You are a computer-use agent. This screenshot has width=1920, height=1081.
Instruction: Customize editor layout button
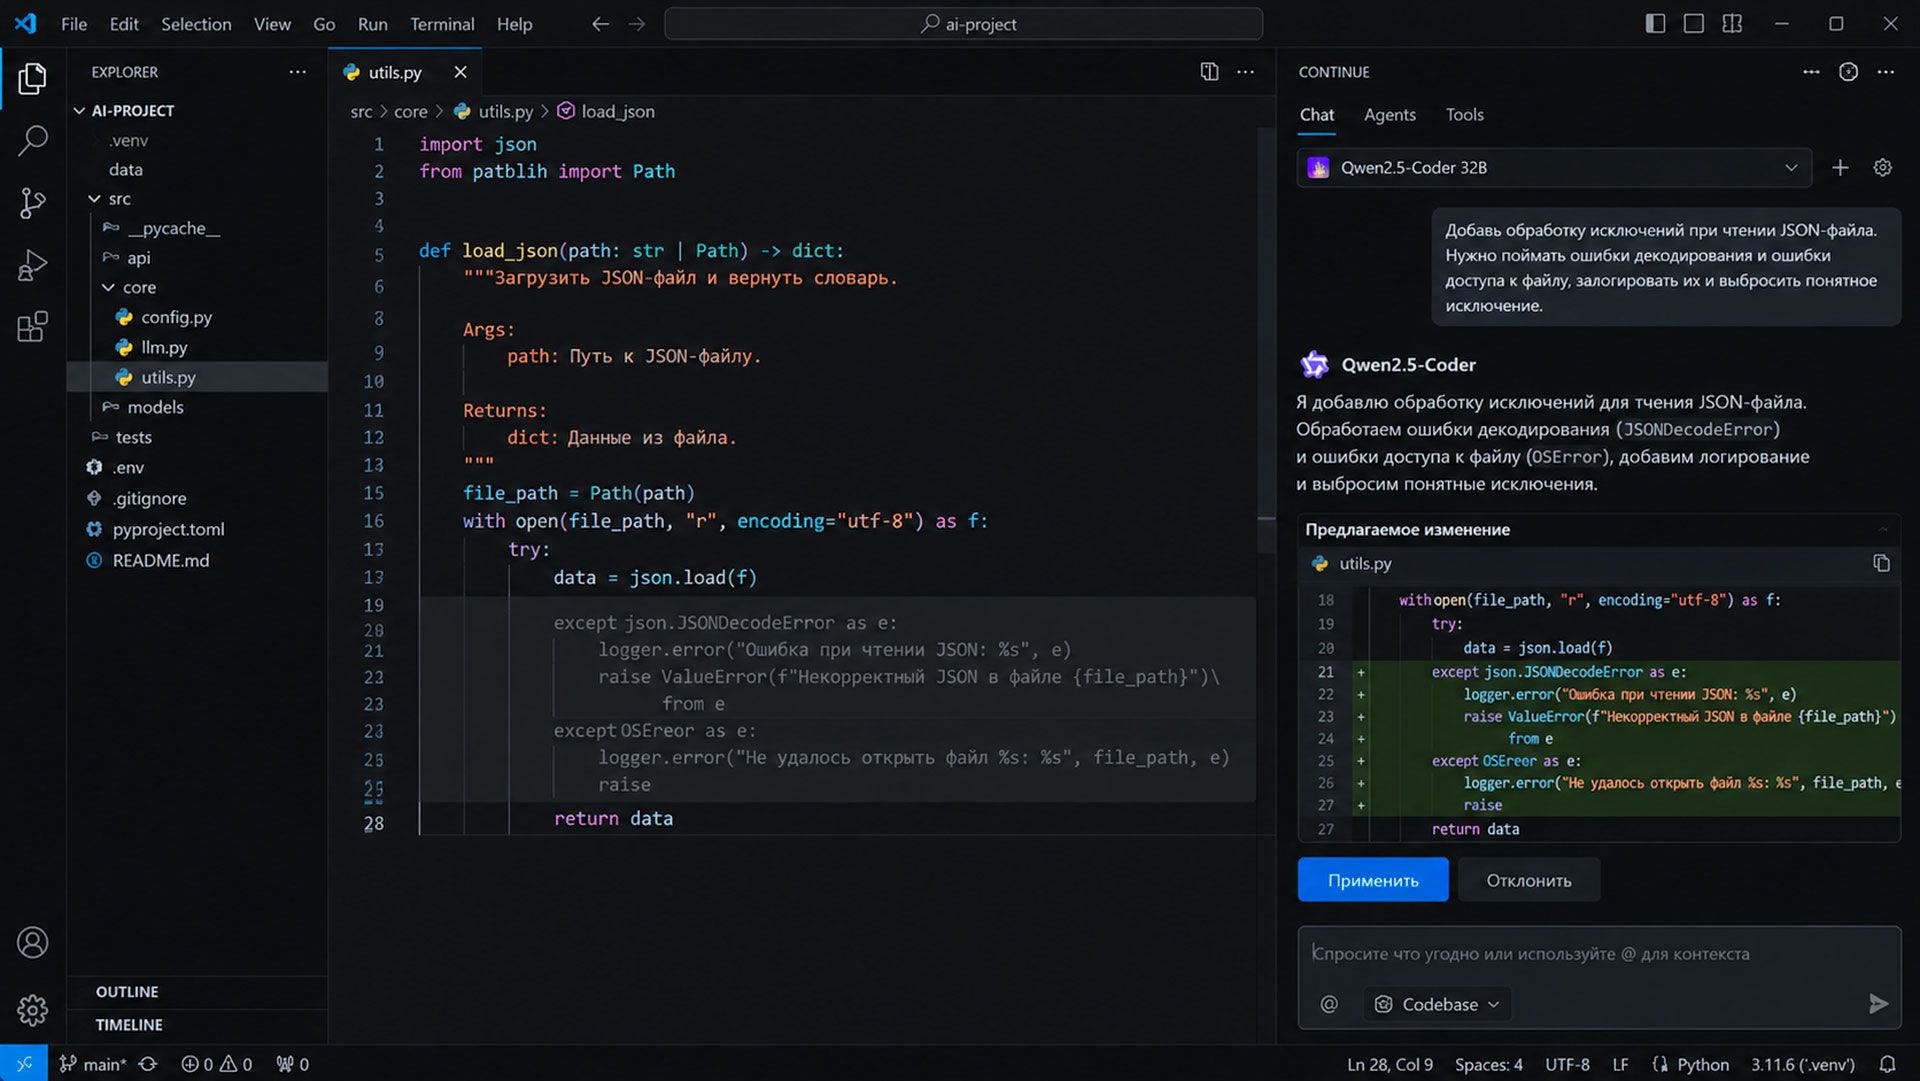point(1733,24)
